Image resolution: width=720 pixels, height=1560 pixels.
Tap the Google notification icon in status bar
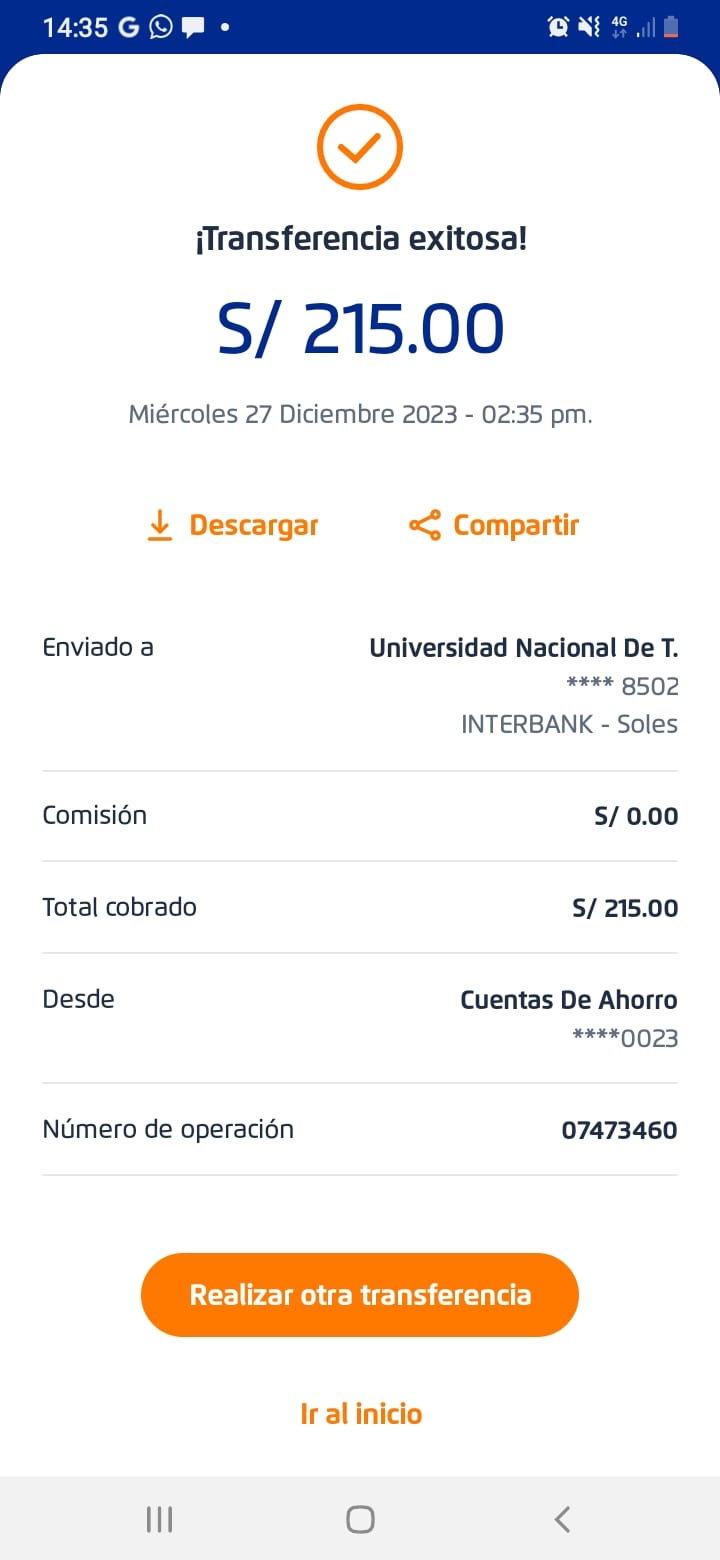tap(129, 27)
